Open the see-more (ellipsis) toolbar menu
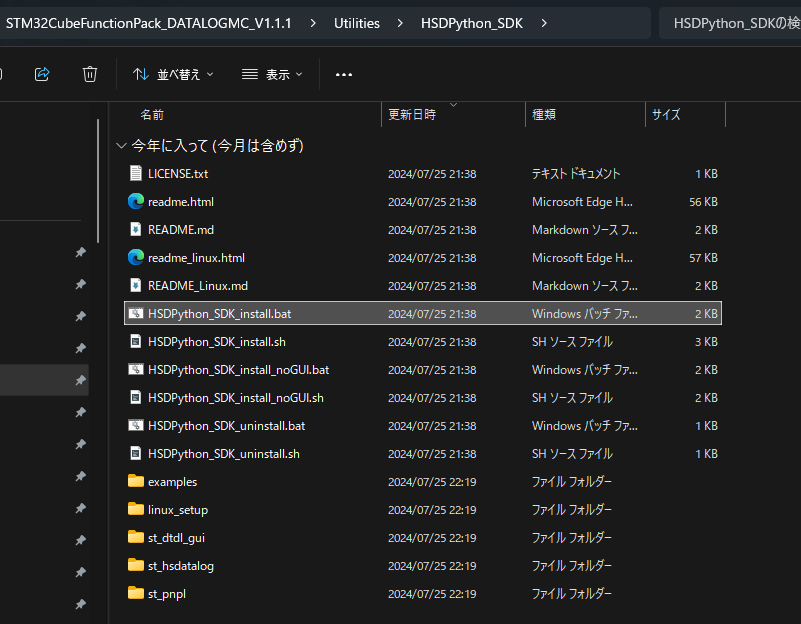Screen dimensions: 801x624 [344, 73]
